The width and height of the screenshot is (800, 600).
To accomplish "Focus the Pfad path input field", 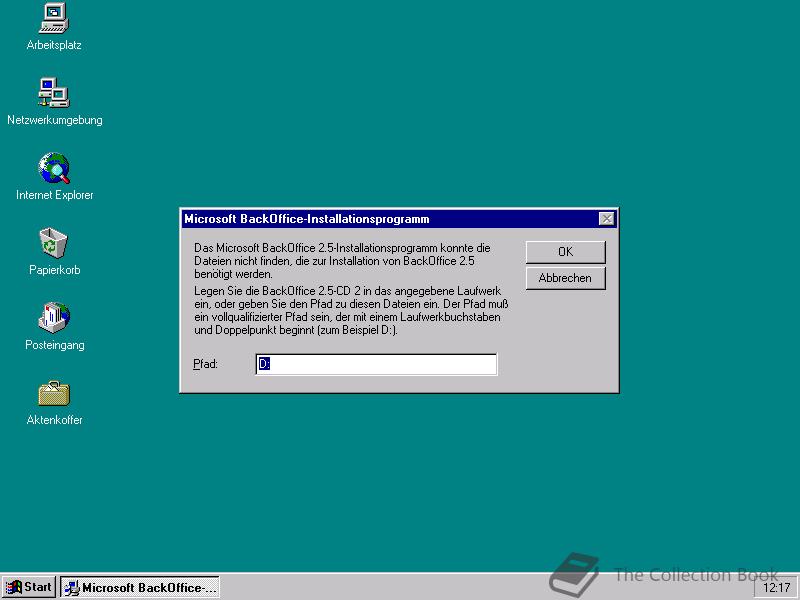I will coord(376,364).
